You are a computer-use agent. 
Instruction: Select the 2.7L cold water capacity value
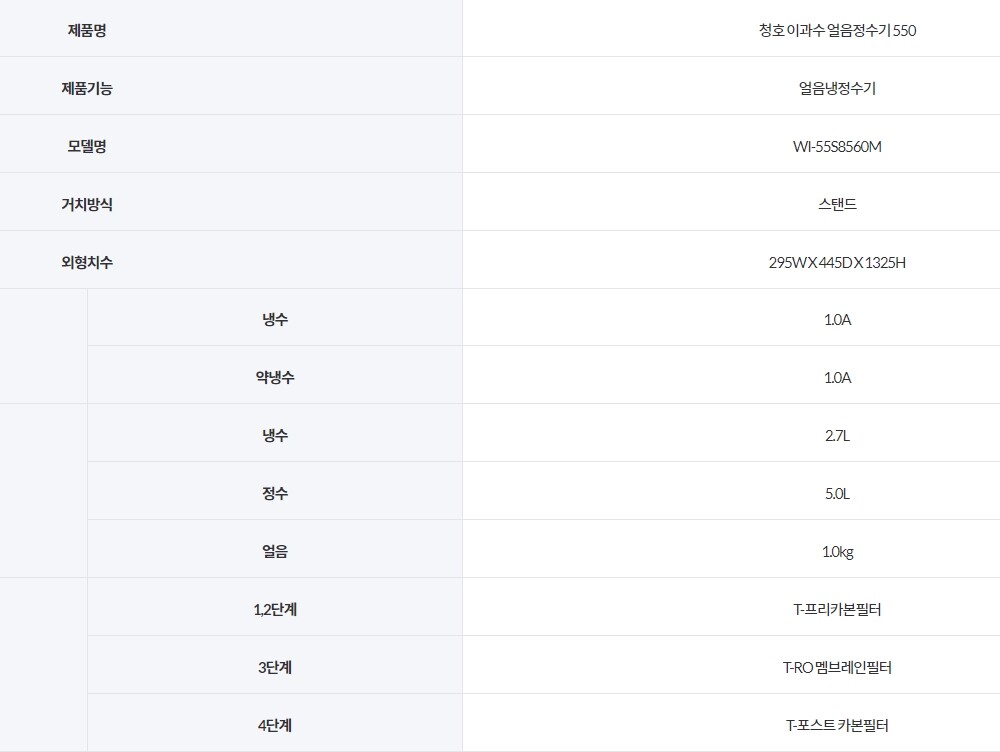(837, 435)
